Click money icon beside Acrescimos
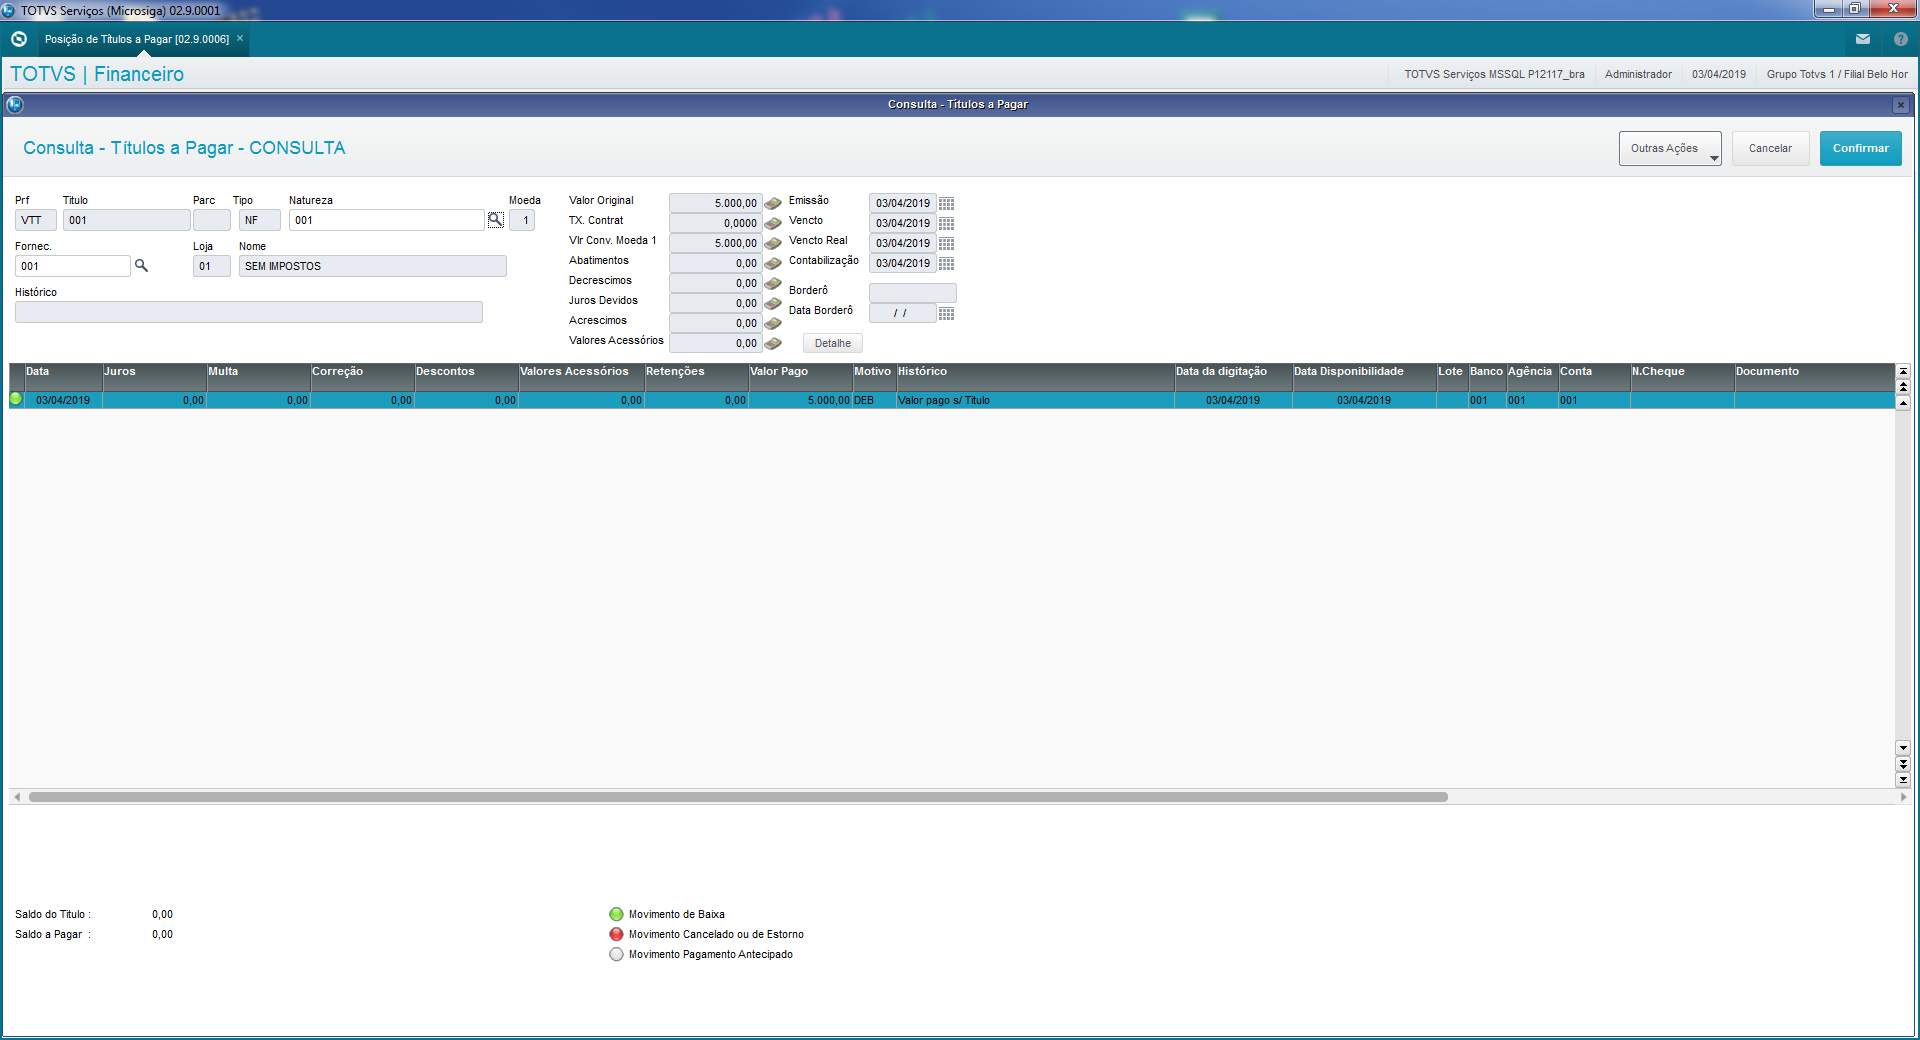 coord(773,323)
